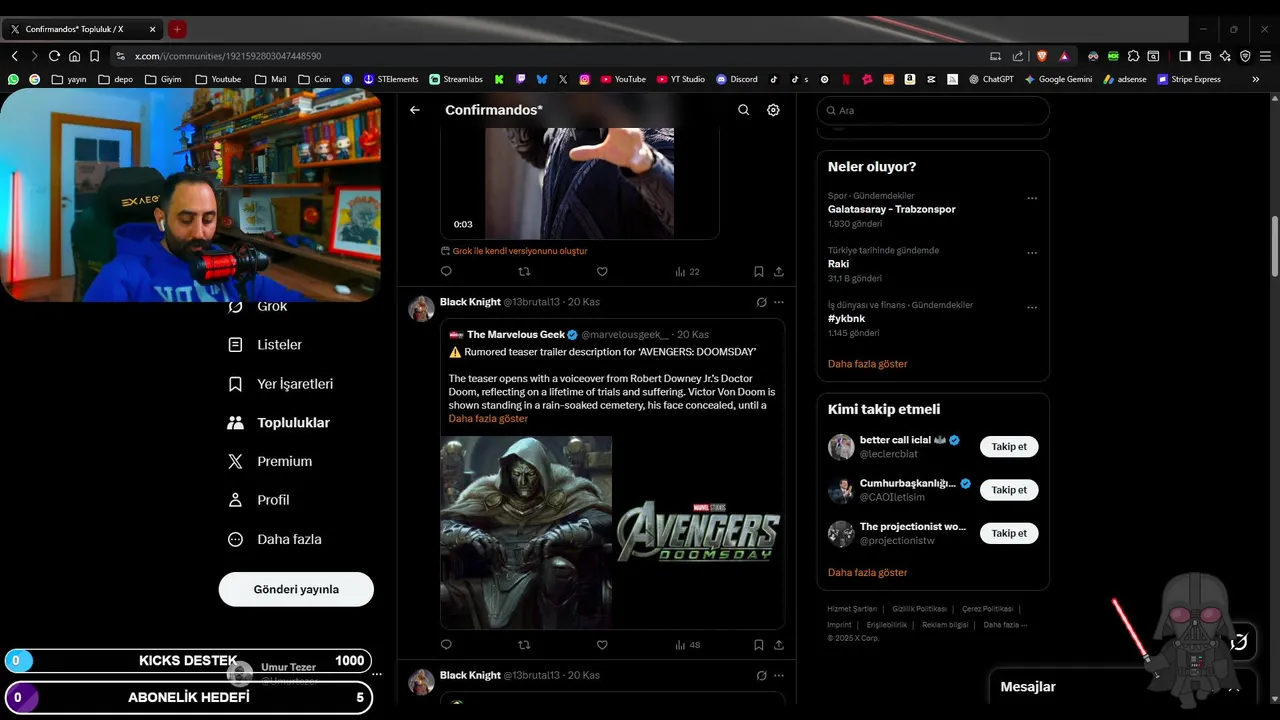Like the video post with 22 views

tap(602, 271)
